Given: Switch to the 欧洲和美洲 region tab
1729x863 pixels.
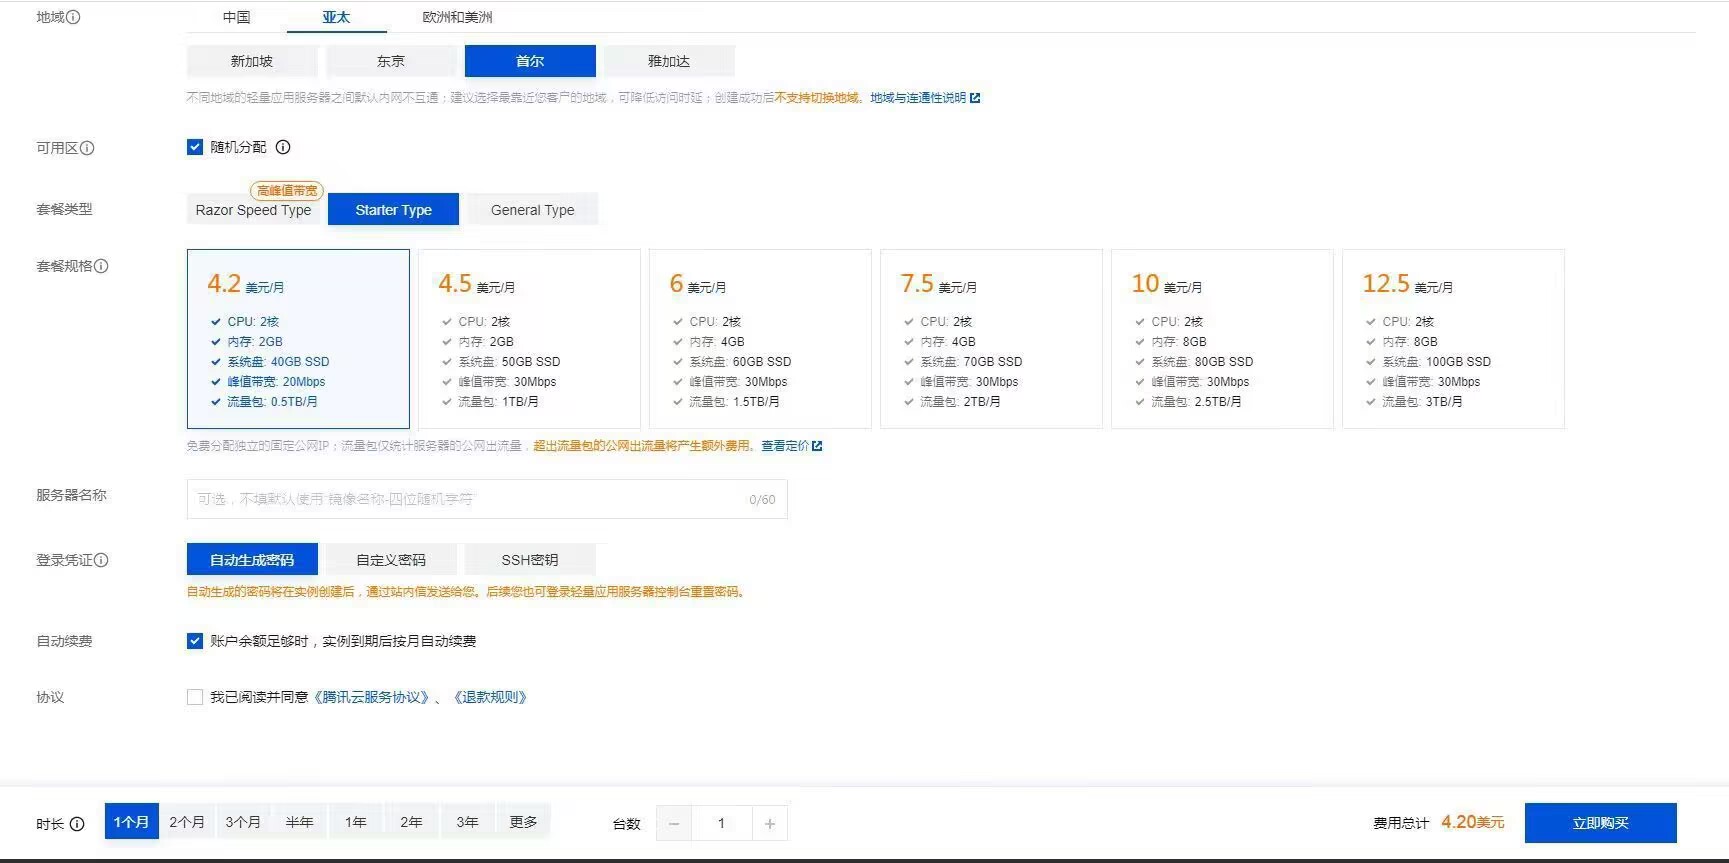Looking at the screenshot, I should tap(457, 17).
